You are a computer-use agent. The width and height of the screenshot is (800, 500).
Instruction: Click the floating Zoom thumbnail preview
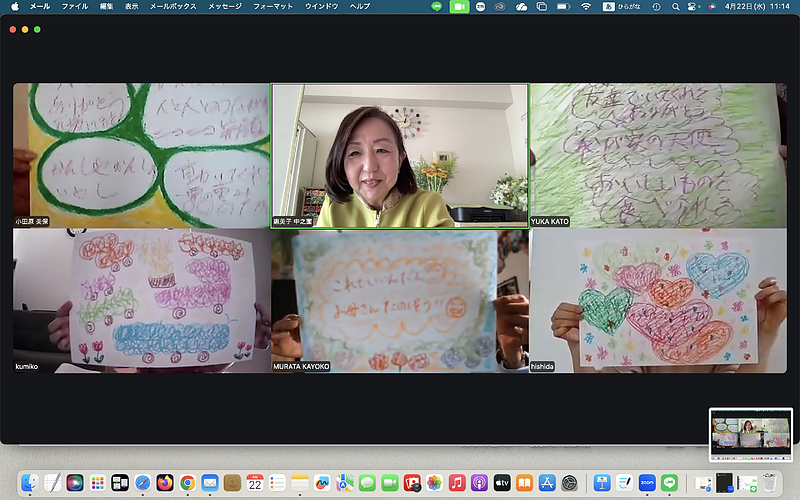point(750,434)
